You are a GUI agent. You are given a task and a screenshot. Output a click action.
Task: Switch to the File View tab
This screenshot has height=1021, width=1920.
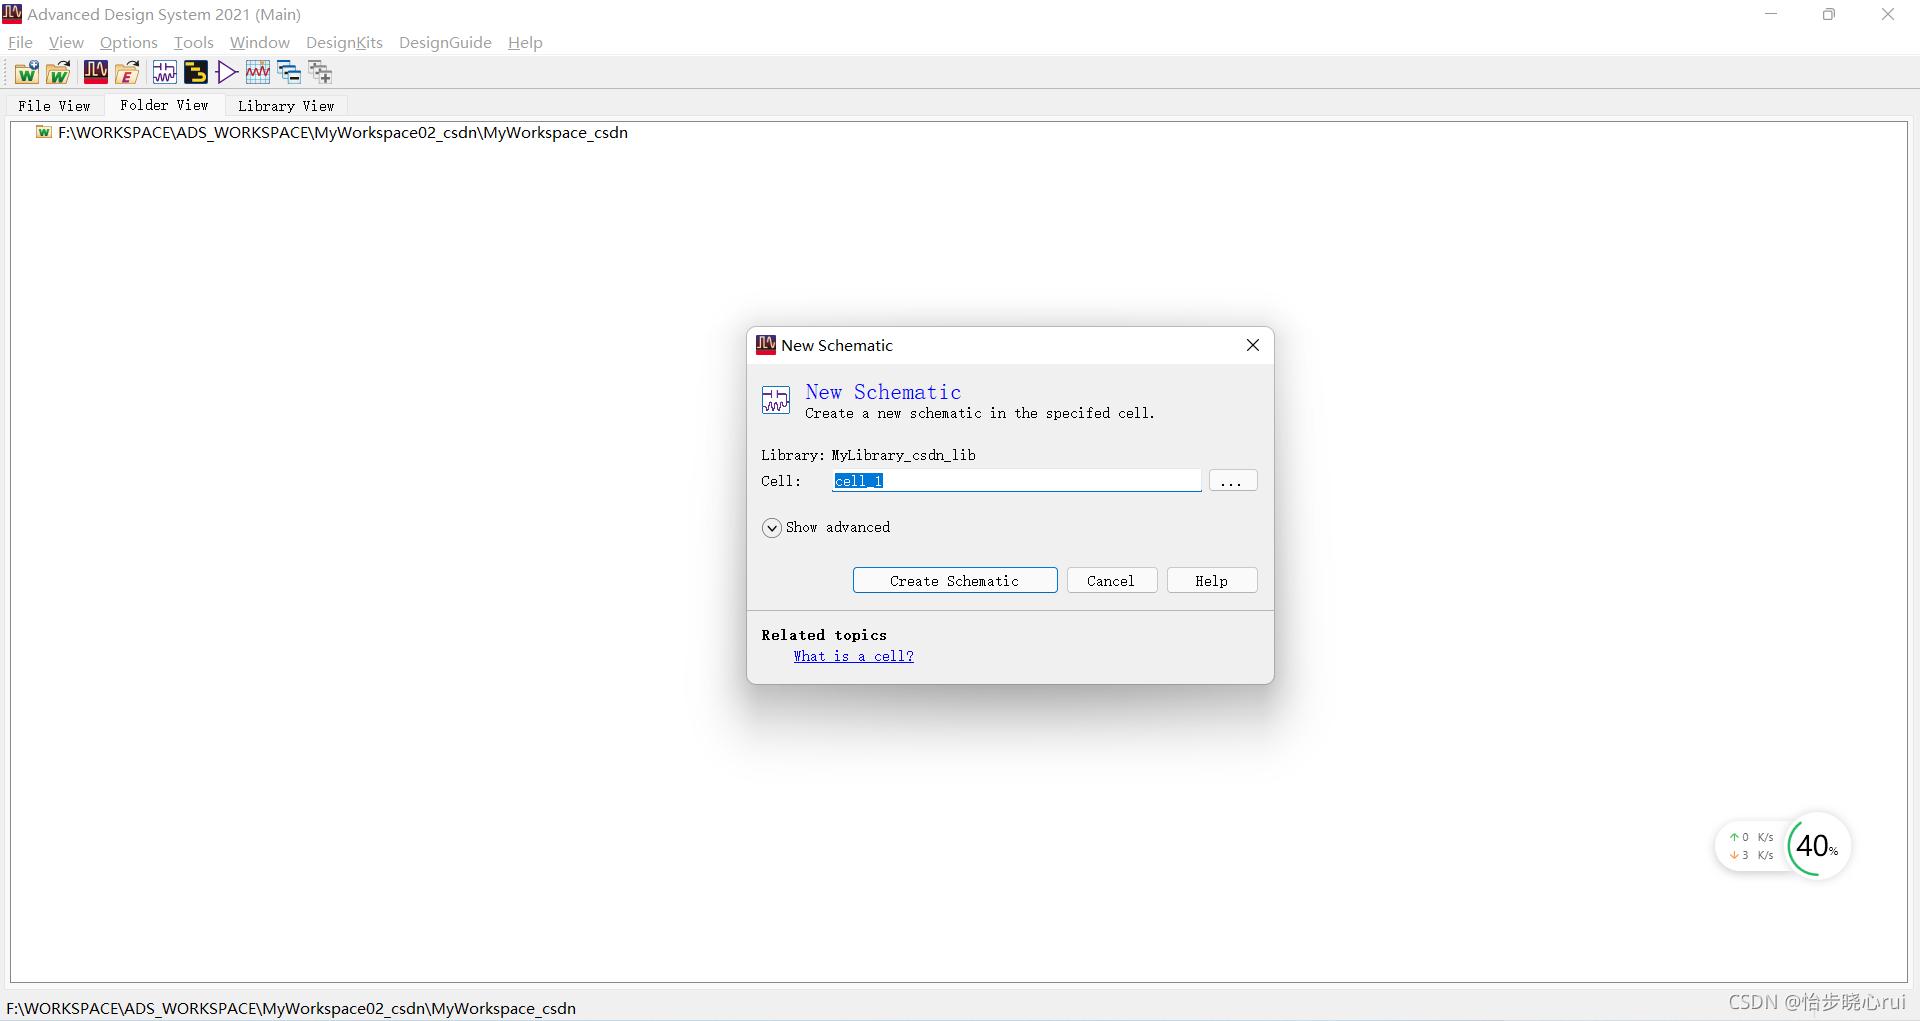(x=54, y=105)
